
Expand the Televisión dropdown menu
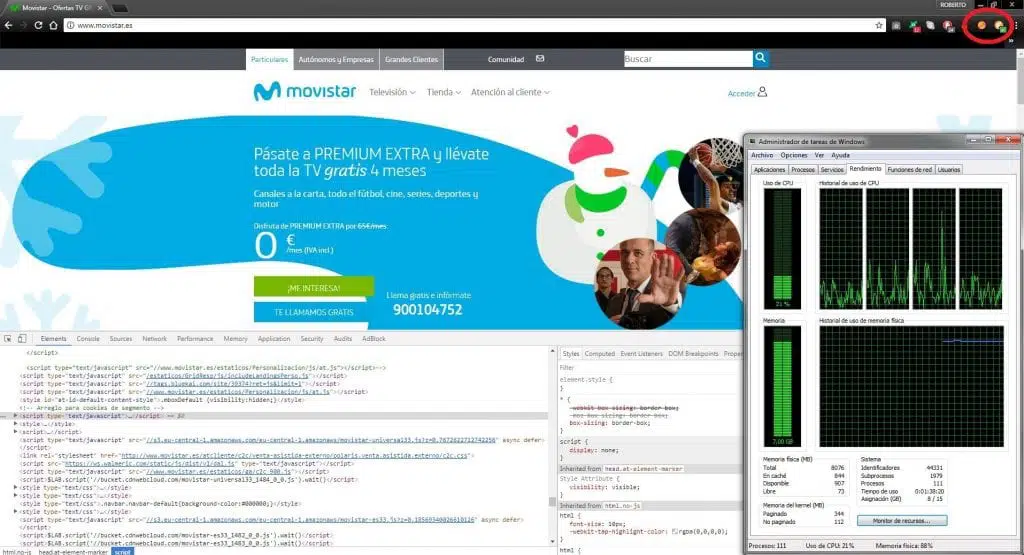tap(392, 92)
